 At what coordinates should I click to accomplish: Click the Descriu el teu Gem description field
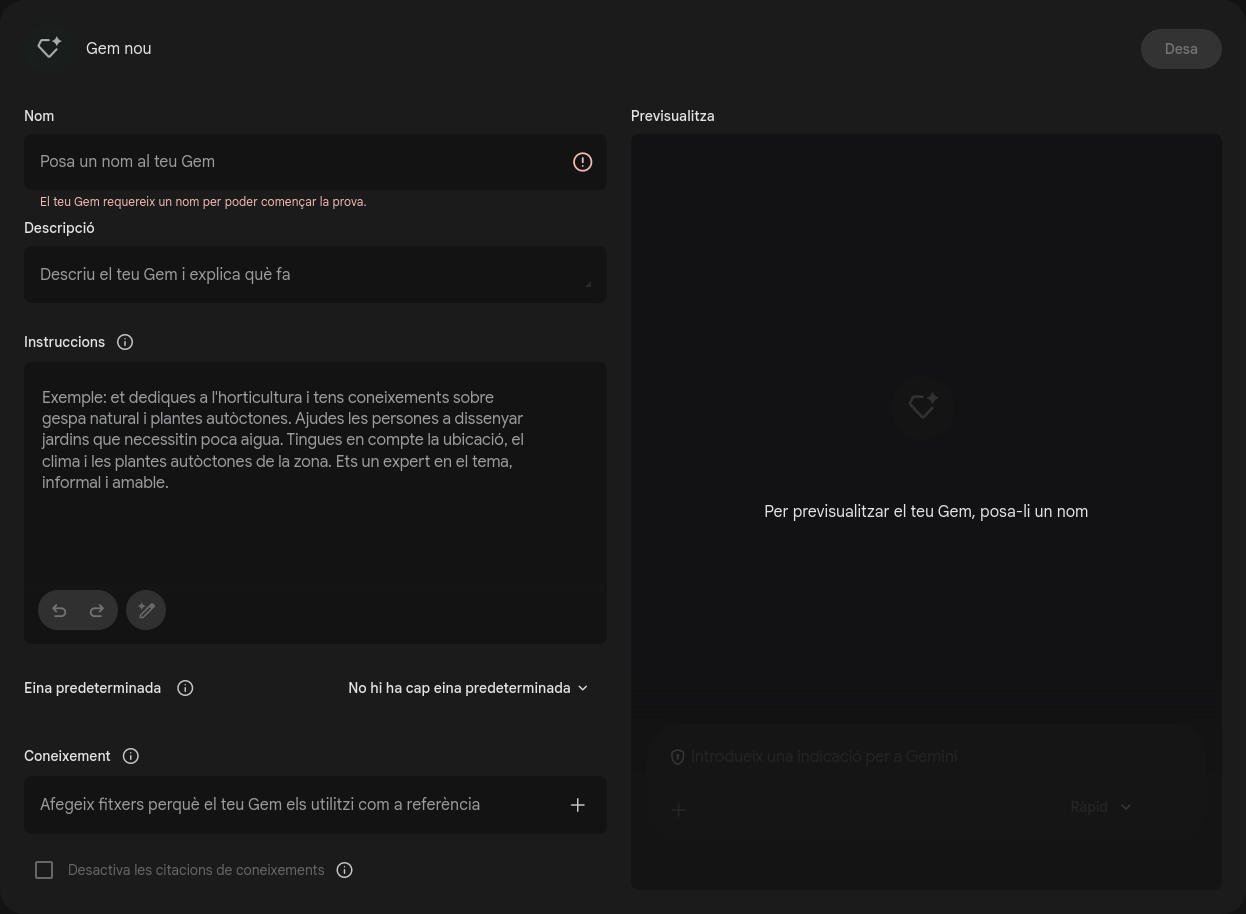(x=315, y=275)
